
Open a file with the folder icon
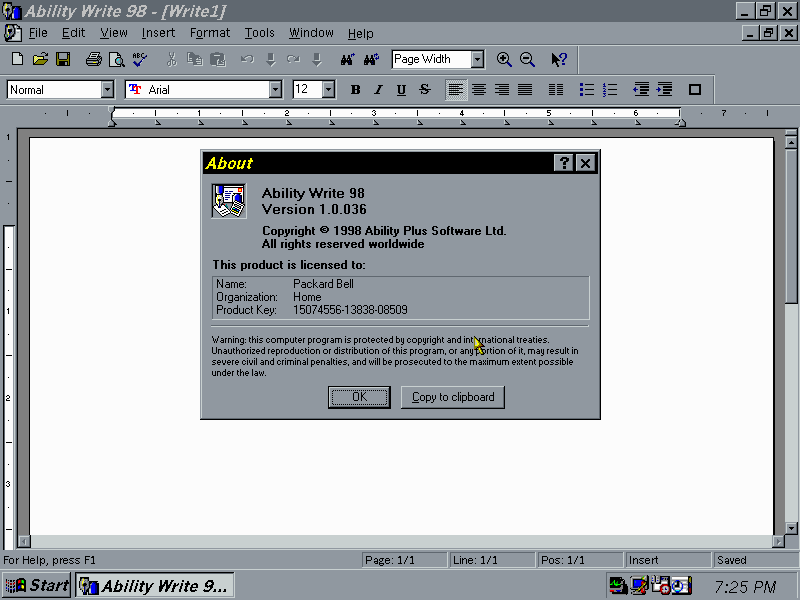point(40,60)
